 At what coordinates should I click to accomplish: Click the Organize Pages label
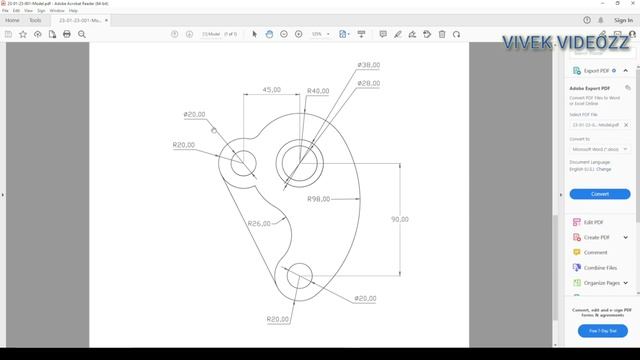pyautogui.click(x=602, y=283)
